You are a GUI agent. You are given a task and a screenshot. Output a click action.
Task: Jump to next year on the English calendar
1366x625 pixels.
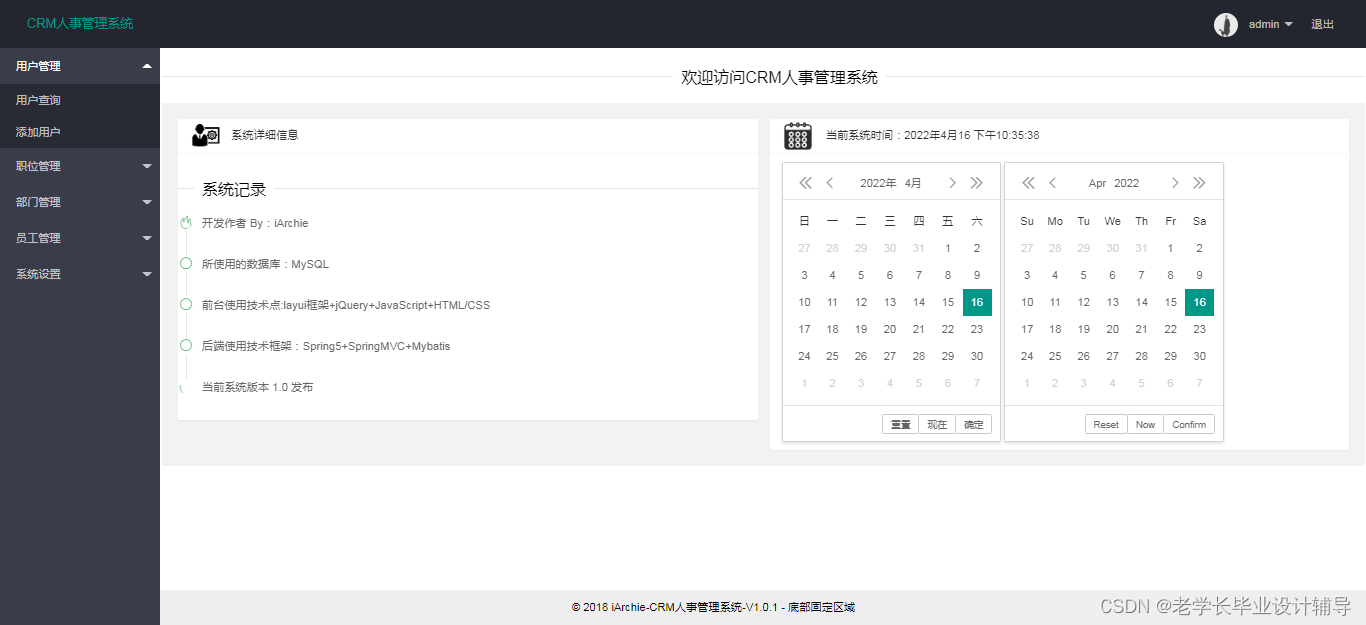(1199, 182)
